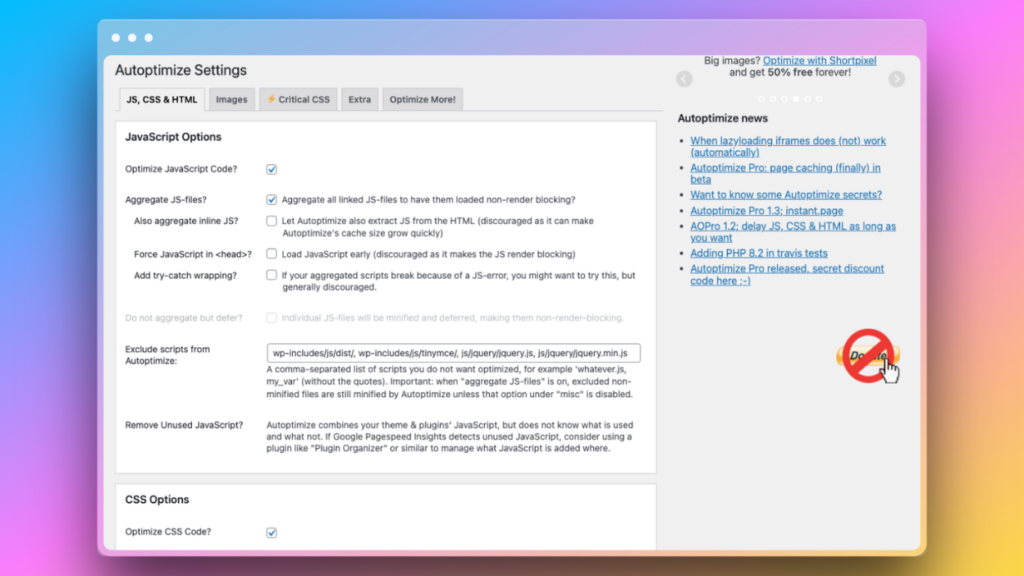Click the 'CSS Options' heading
Screen dimensions: 1024x576
coord(157,499)
